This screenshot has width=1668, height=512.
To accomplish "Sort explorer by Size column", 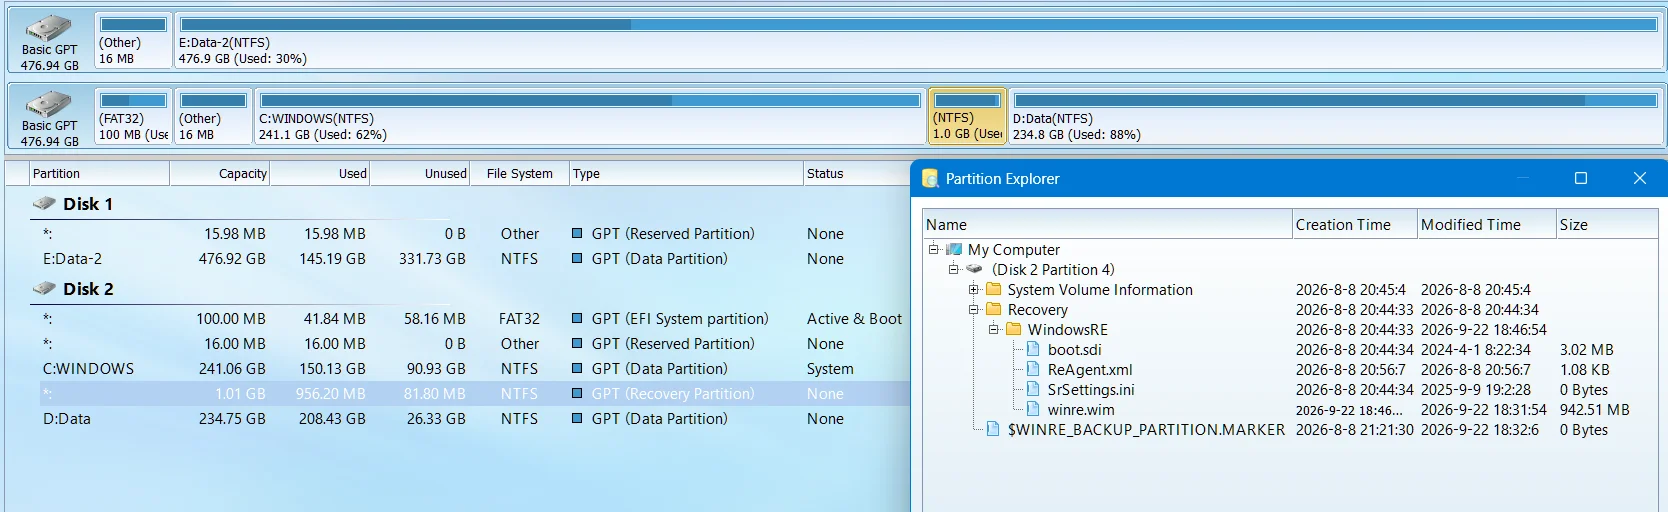I will pyautogui.click(x=1607, y=225).
